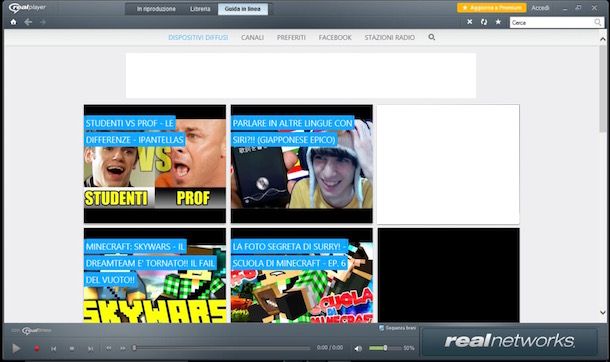Stop page loading with the X icon

point(470,22)
